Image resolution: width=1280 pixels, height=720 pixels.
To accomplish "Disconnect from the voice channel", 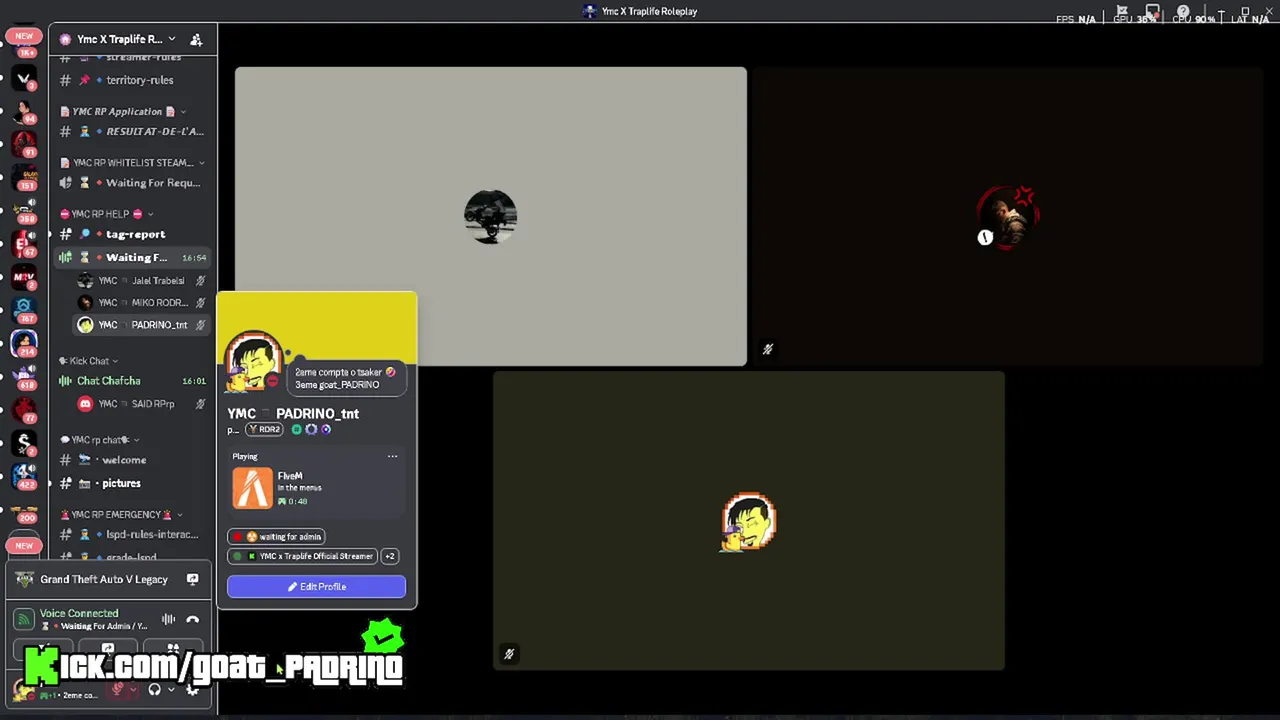I will pyautogui.click(x=192, y=619).
